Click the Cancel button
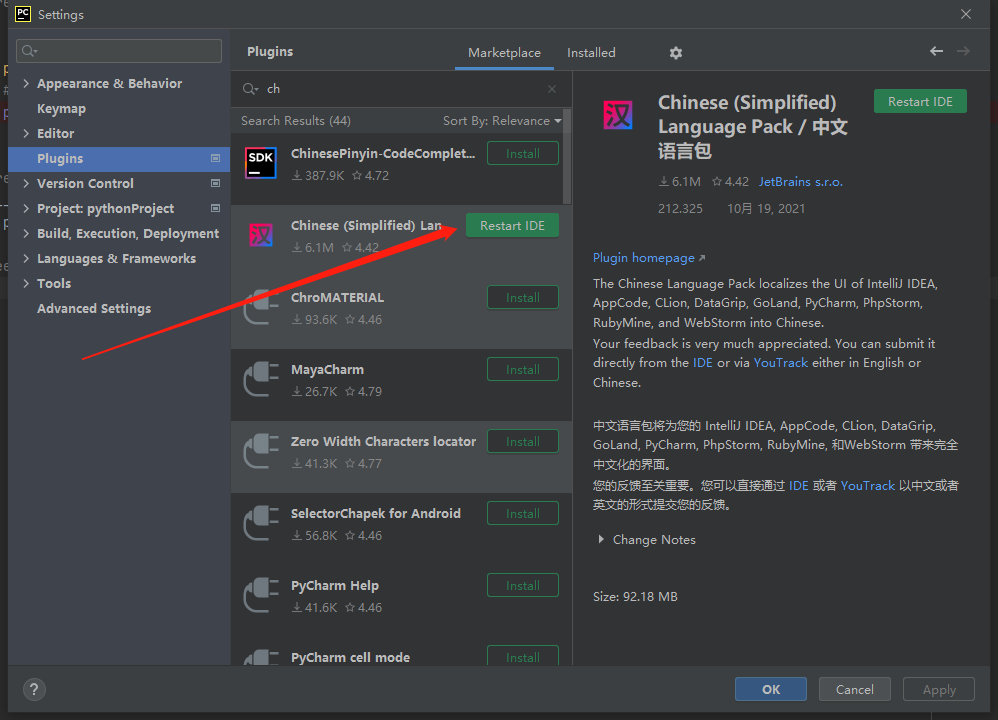This screenshot has width=998, height=720. [854, 689]
